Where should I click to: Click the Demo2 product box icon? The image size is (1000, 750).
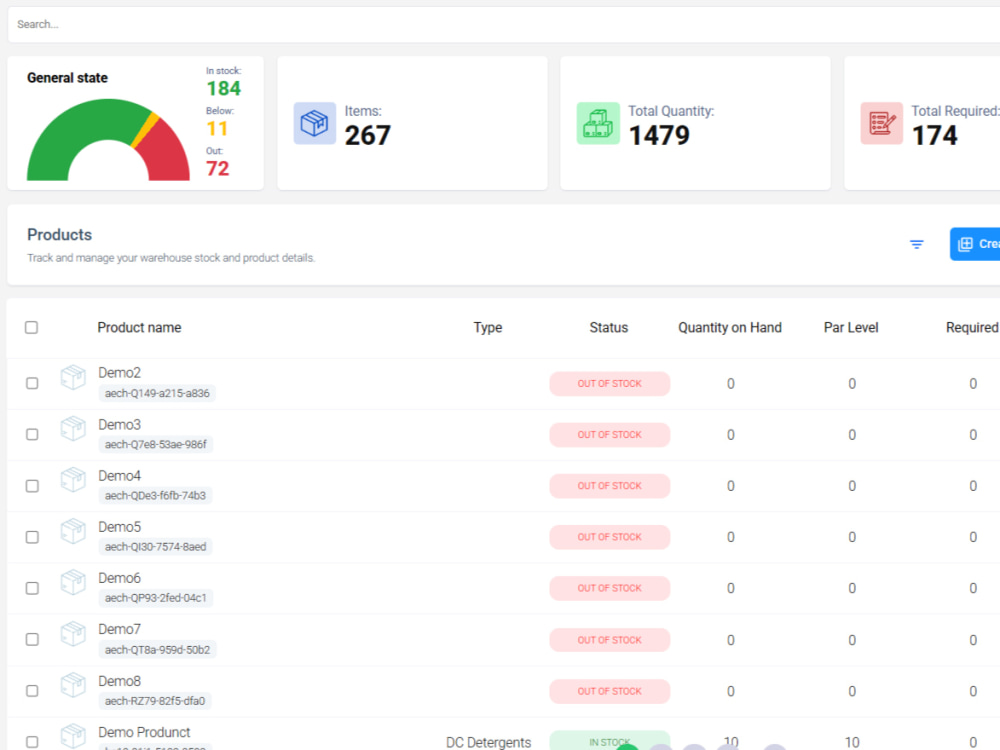point(73,377)
